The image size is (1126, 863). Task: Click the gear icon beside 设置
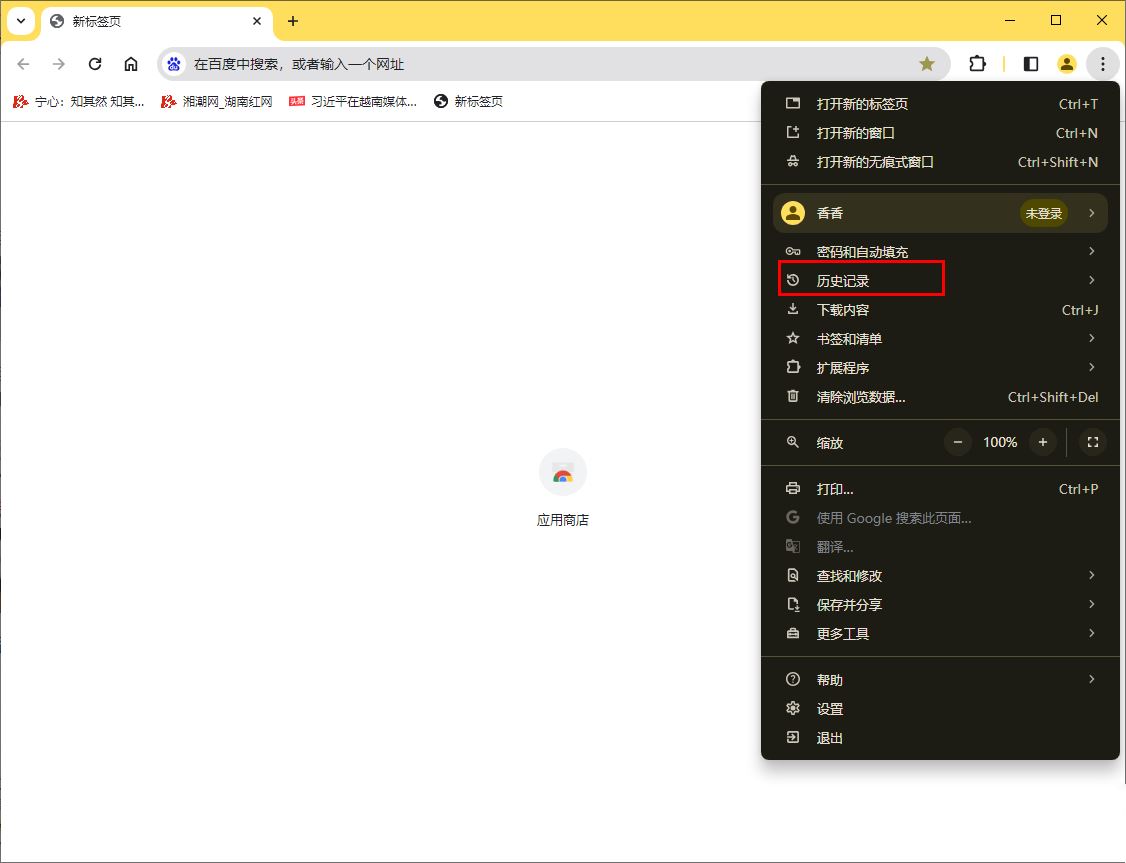point(793,708)
